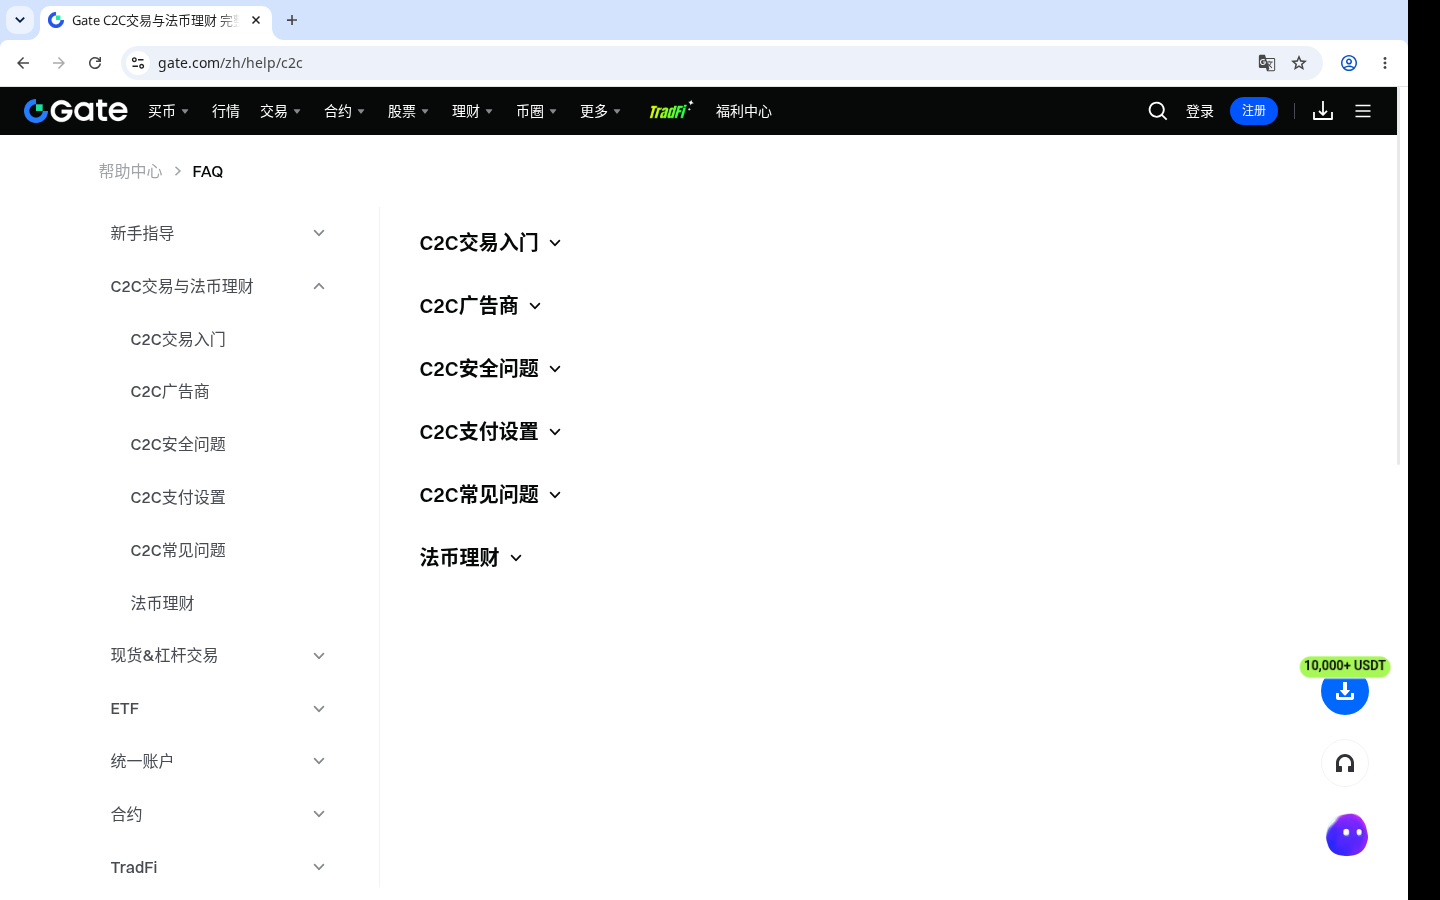The image size is (1440, 900).
Task: Go to 帮助中心 breadcrumb link
Action: coord(130,171)
